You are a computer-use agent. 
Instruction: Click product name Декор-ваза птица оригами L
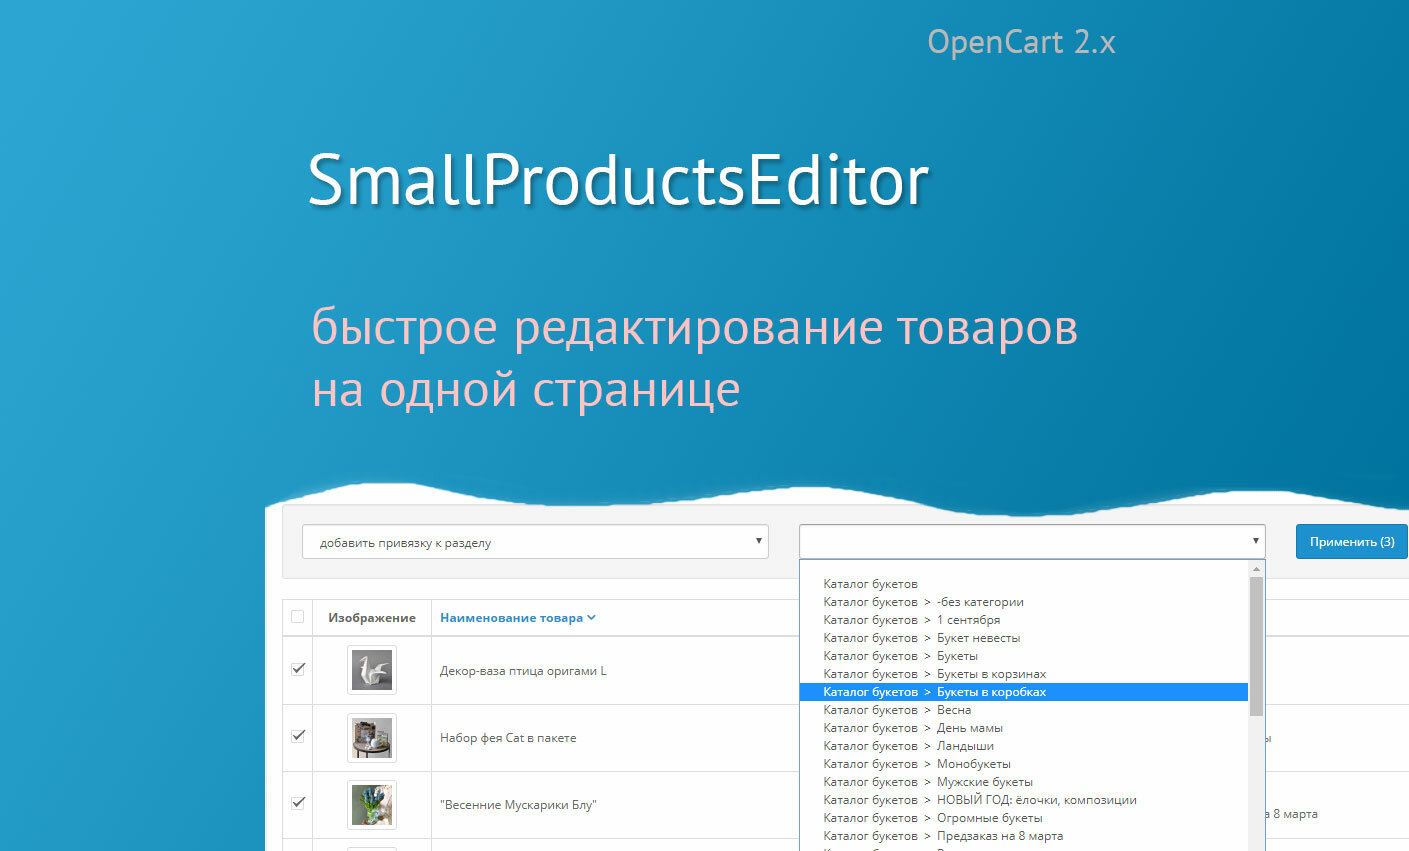click(x=523, y=671)
